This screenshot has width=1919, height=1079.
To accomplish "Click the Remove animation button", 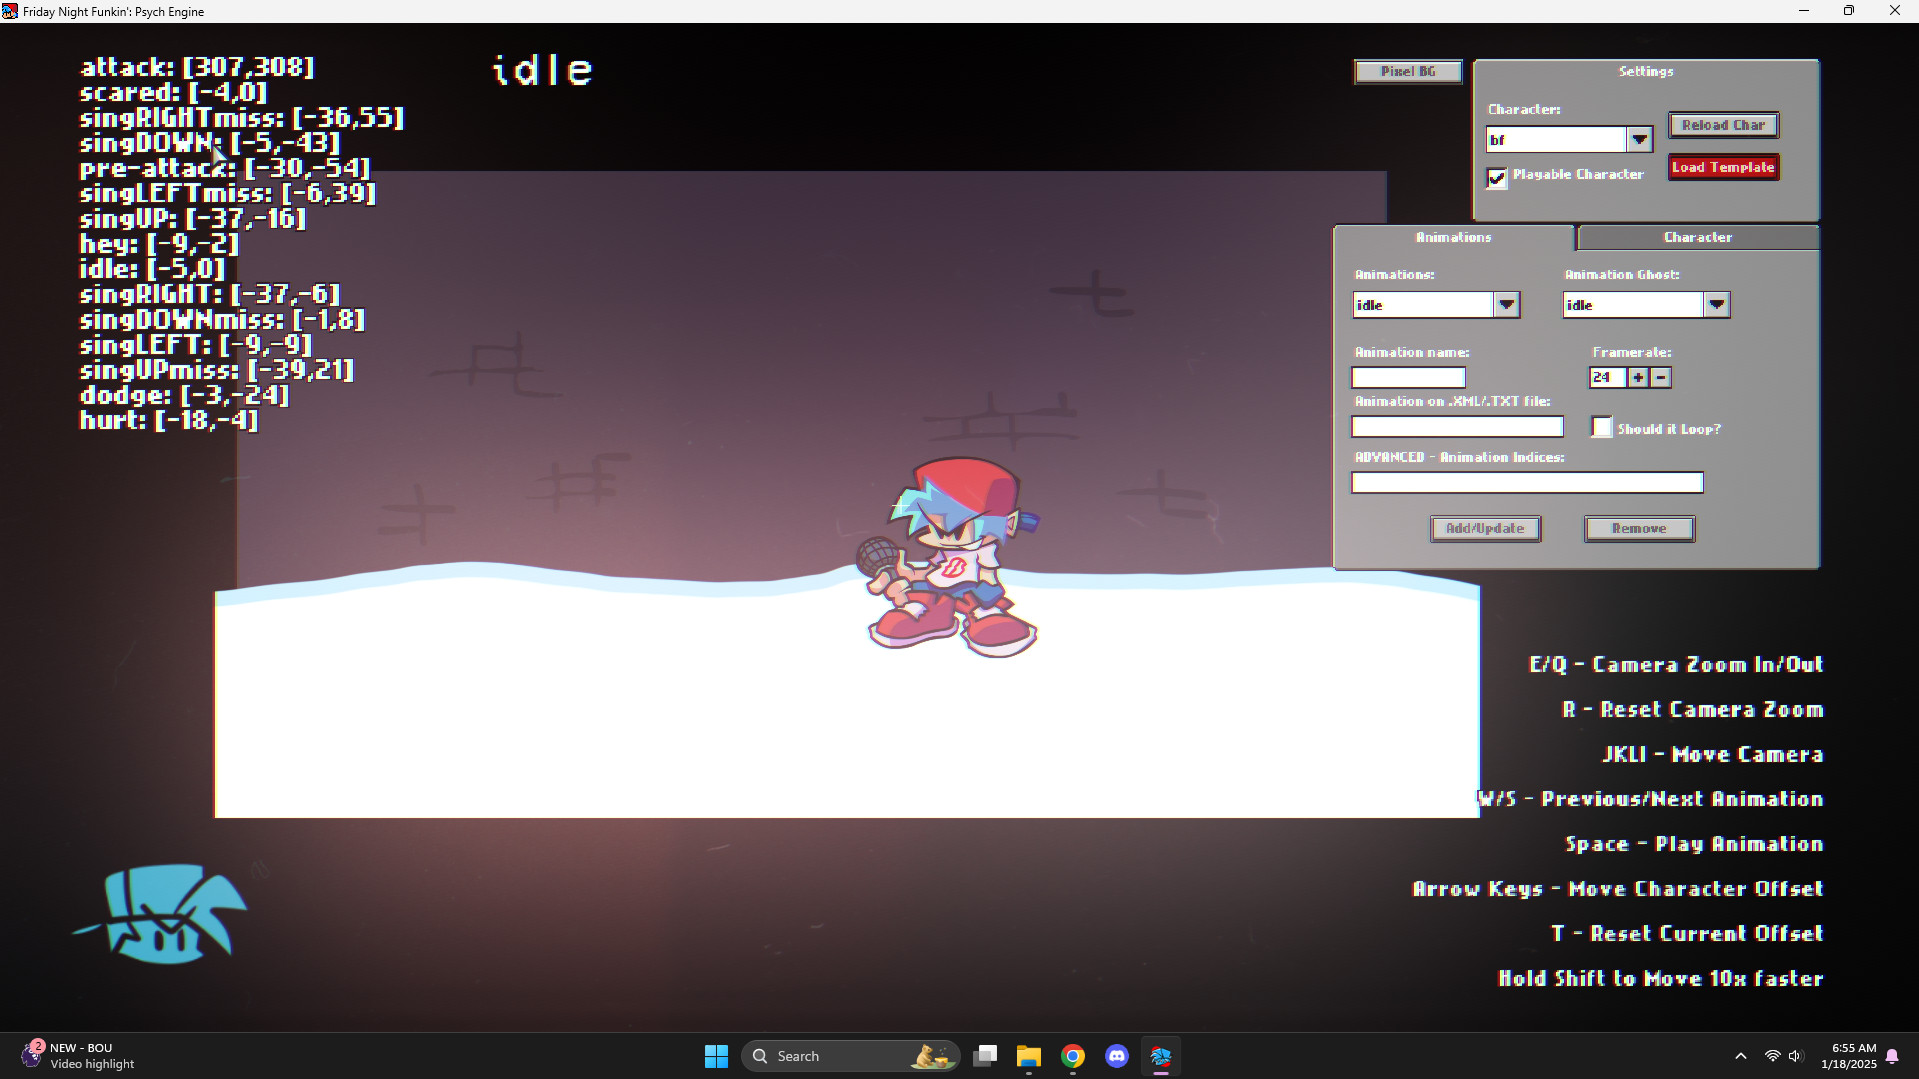I will (x=1639, y=529).
